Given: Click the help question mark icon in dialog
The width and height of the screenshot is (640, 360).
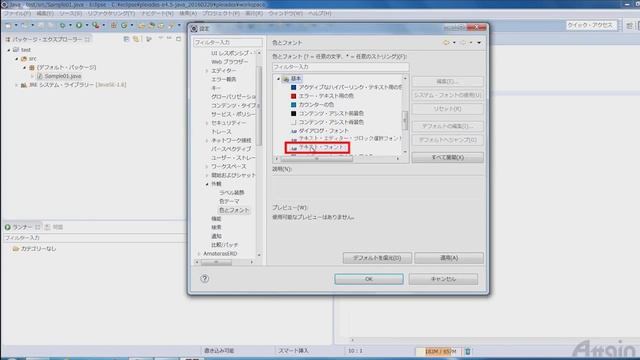Looking at the screenshot, I should [x=204, y=279].
